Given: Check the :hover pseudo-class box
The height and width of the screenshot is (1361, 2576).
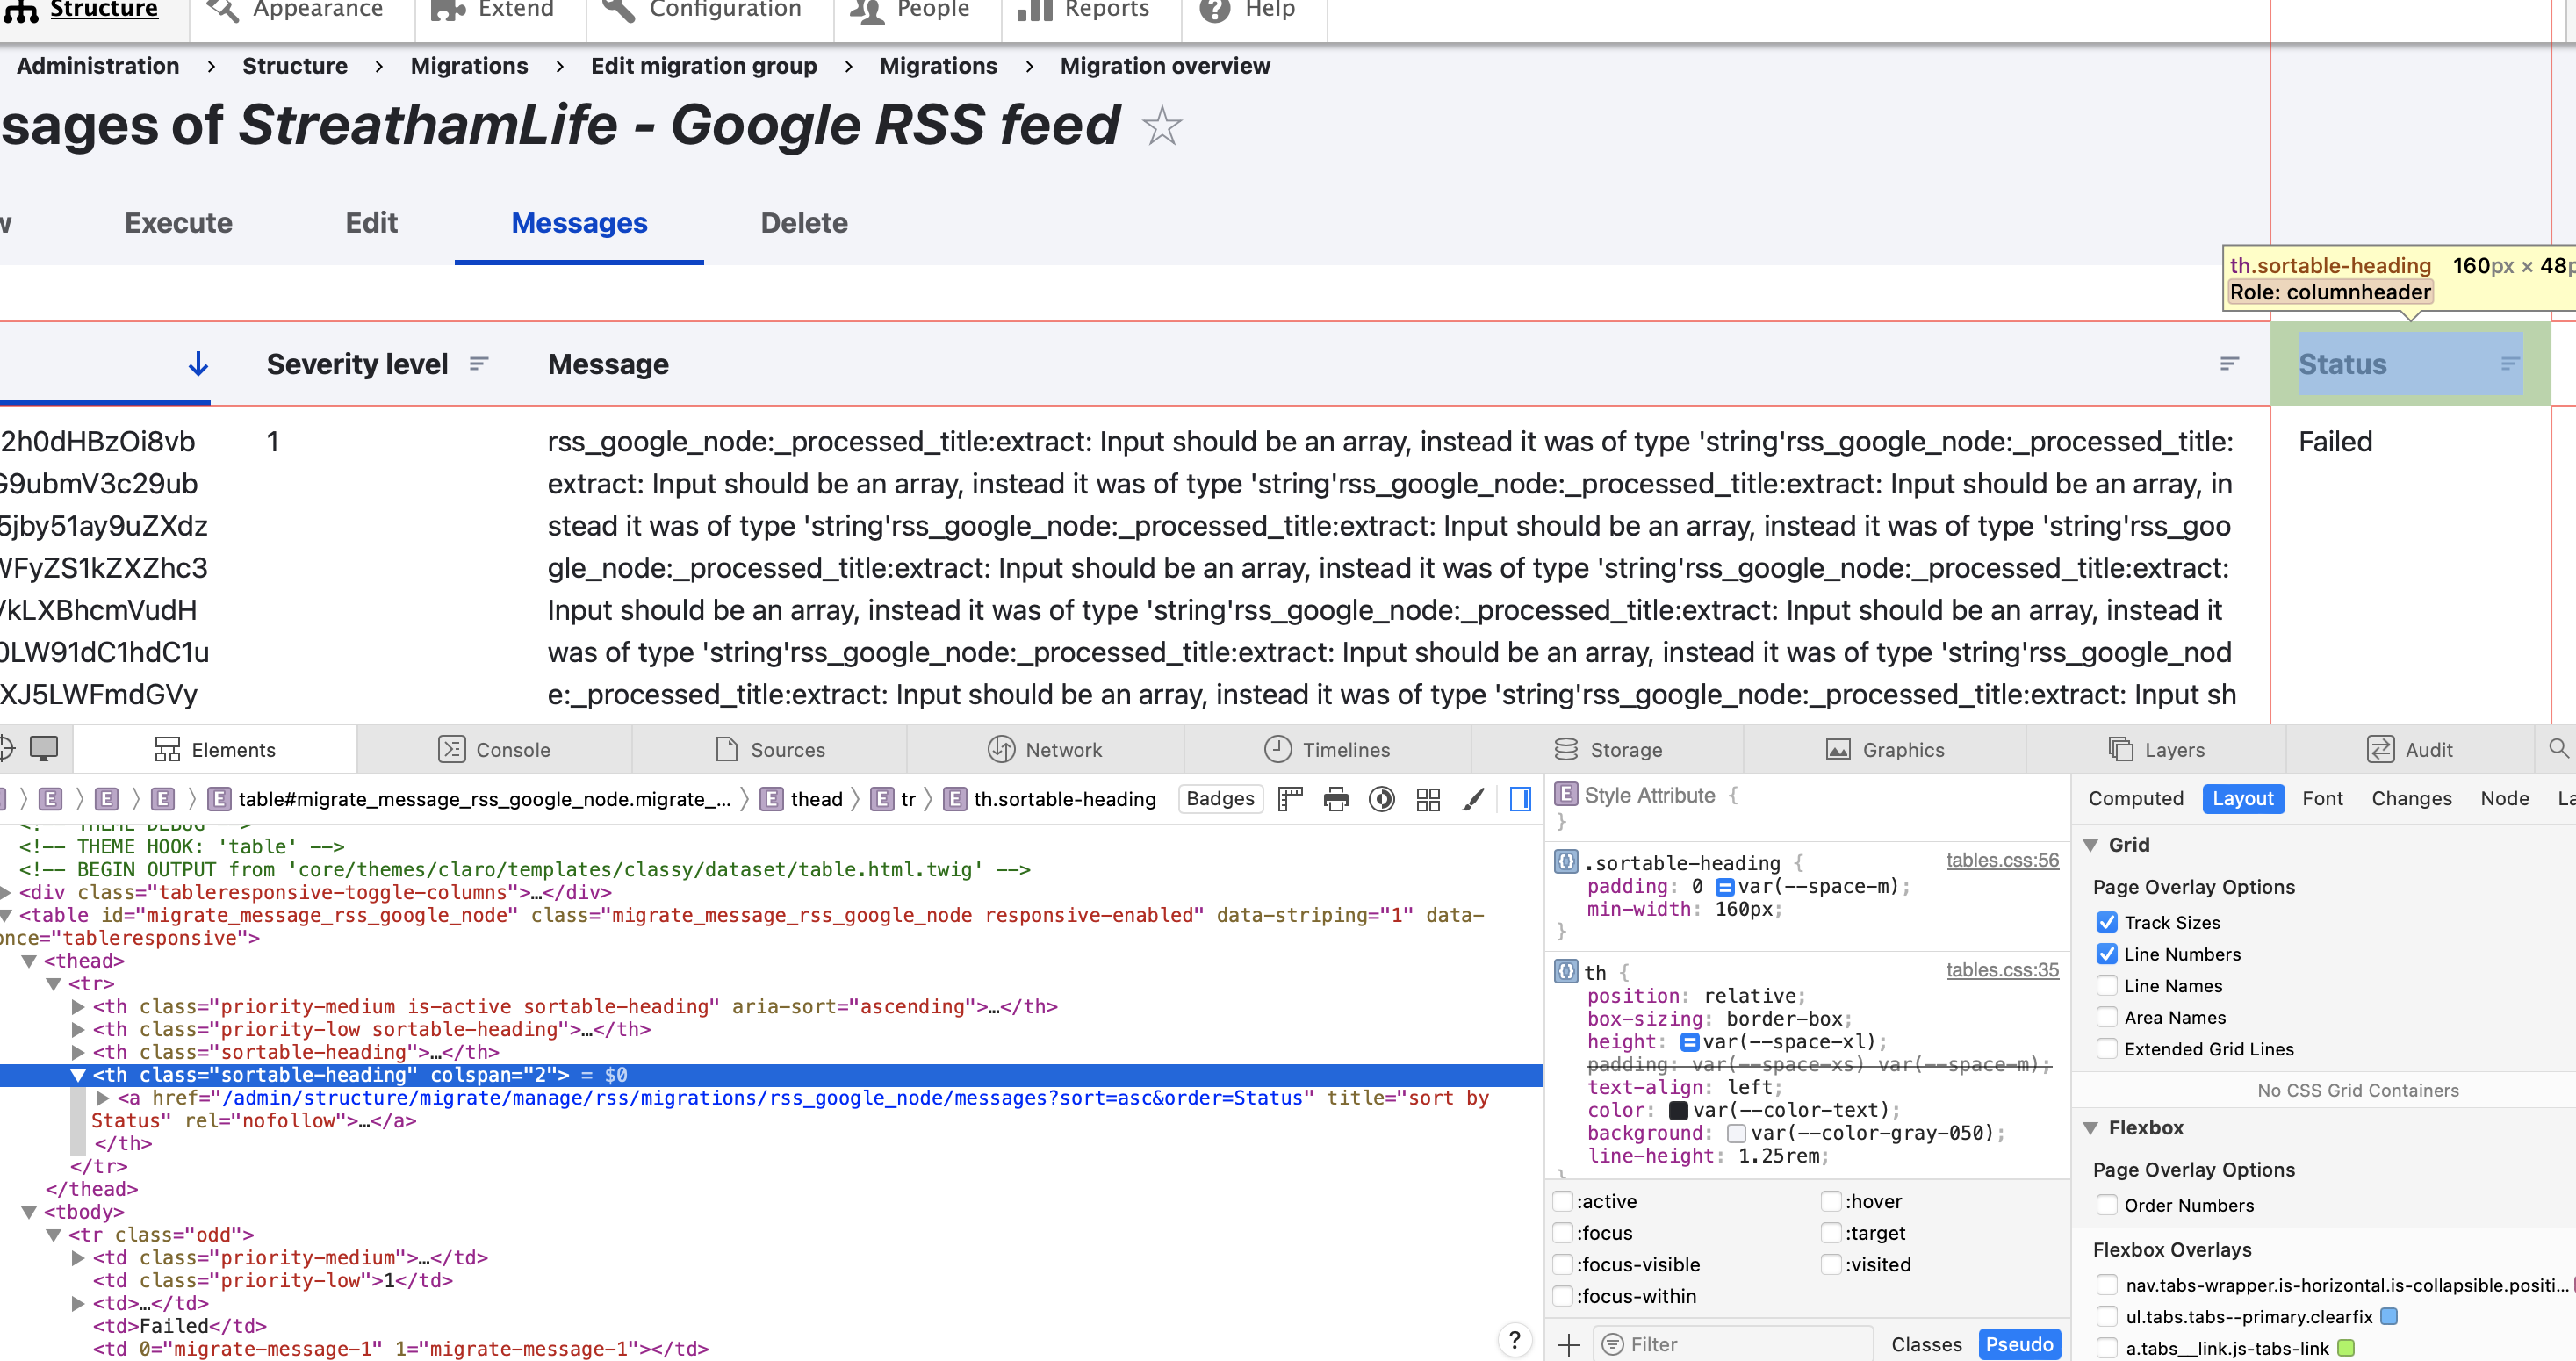Looking at the screenshot, I should [1831, 1200].
